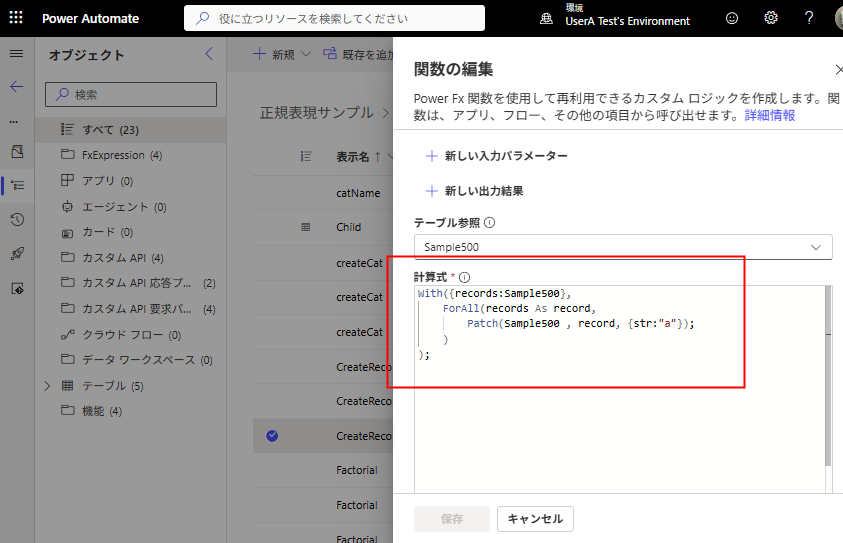This screenshot has width=843, height=543.
Task: Expand the テーブル (5) tree node
Action: click(47, 385)
